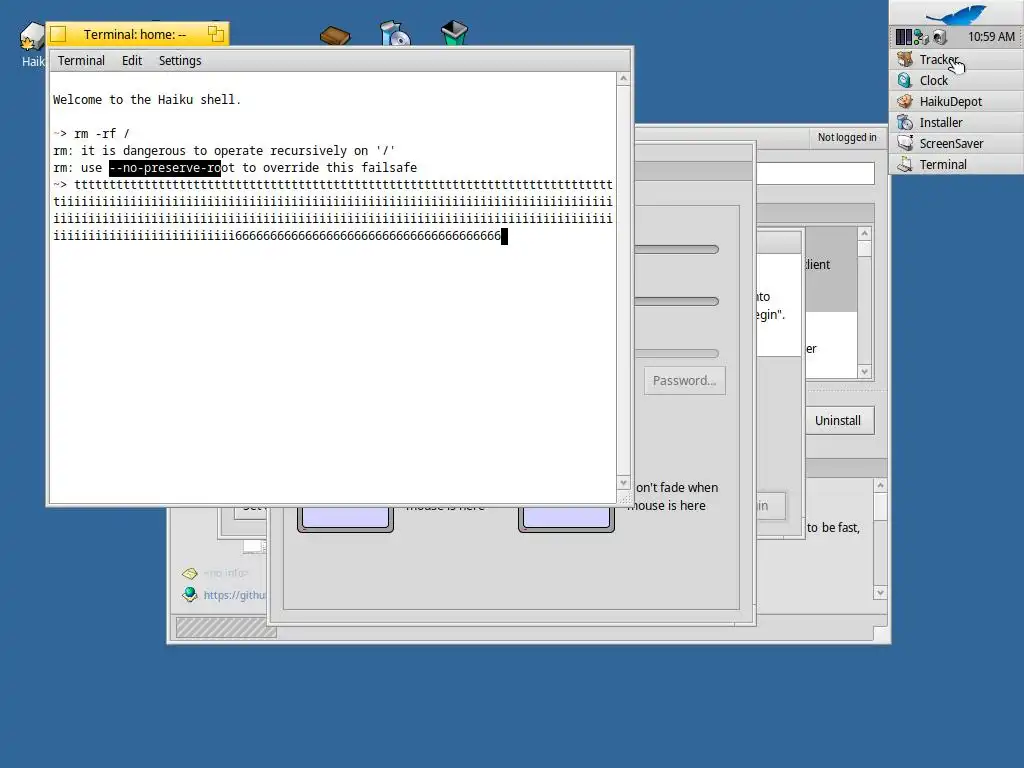The width and height of the screenshot is (1024, 768).
Task: Select the Terminal: home tab title
Action: [135, 35]
